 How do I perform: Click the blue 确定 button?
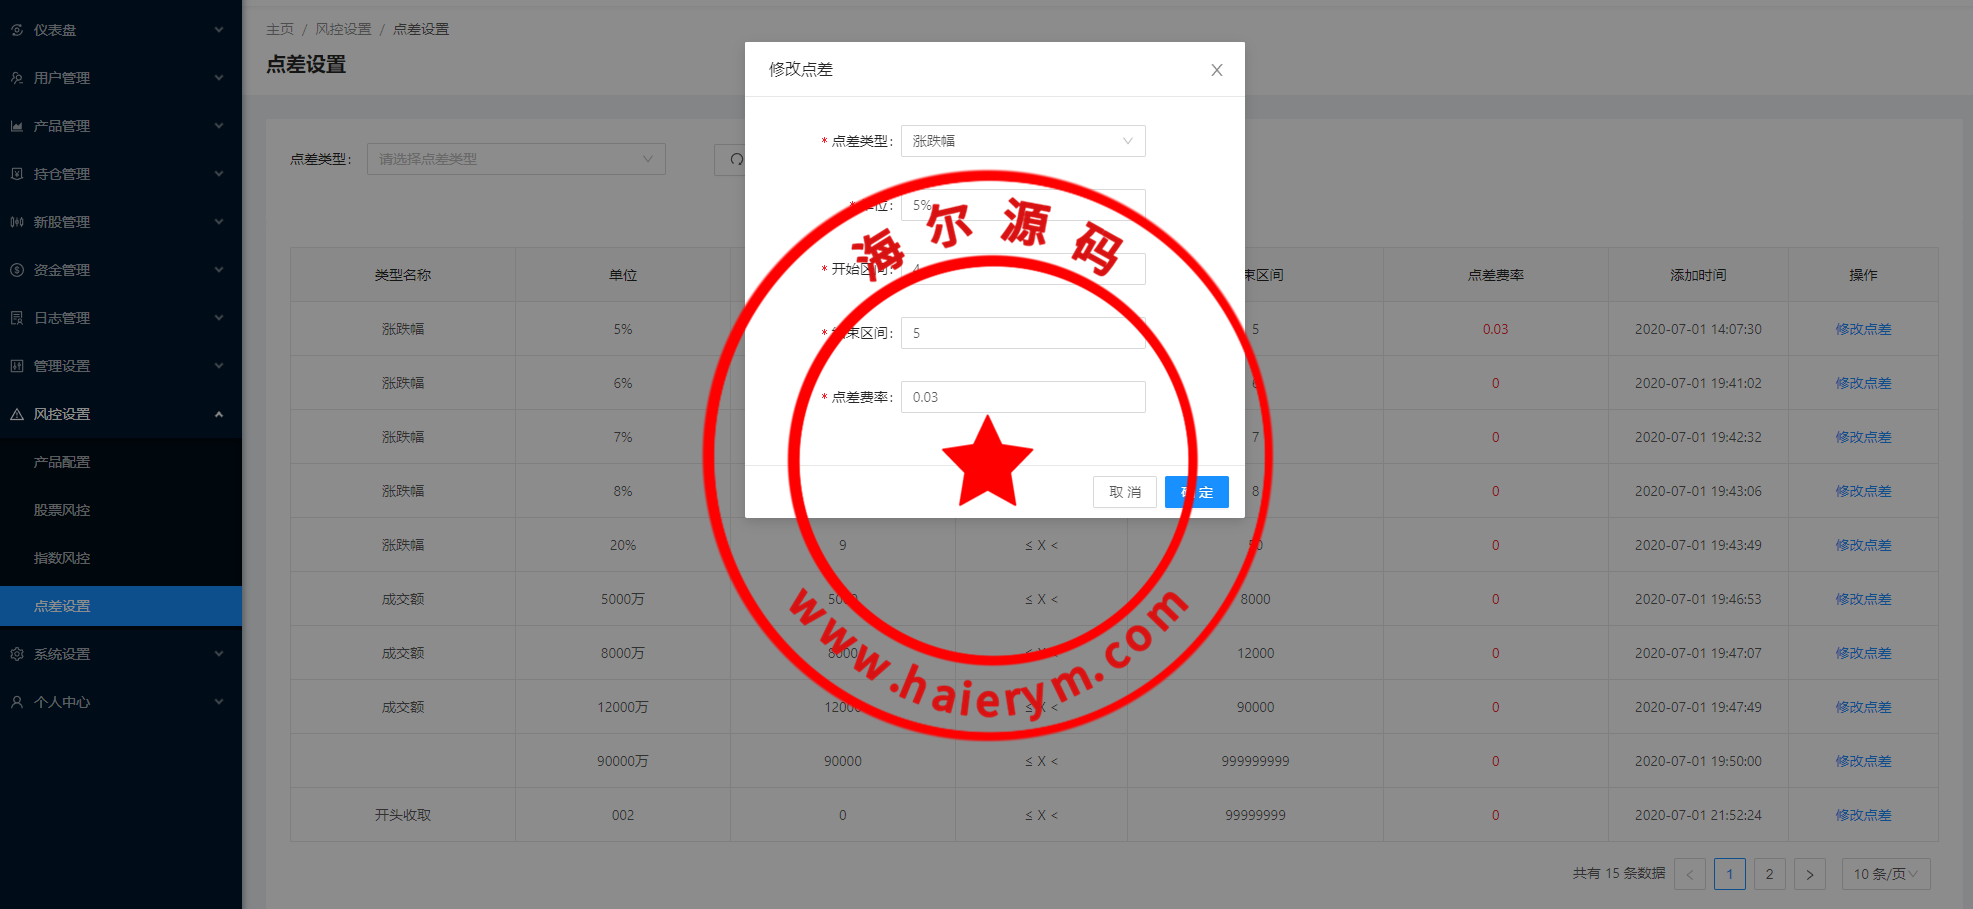[x=1196, y=492]
